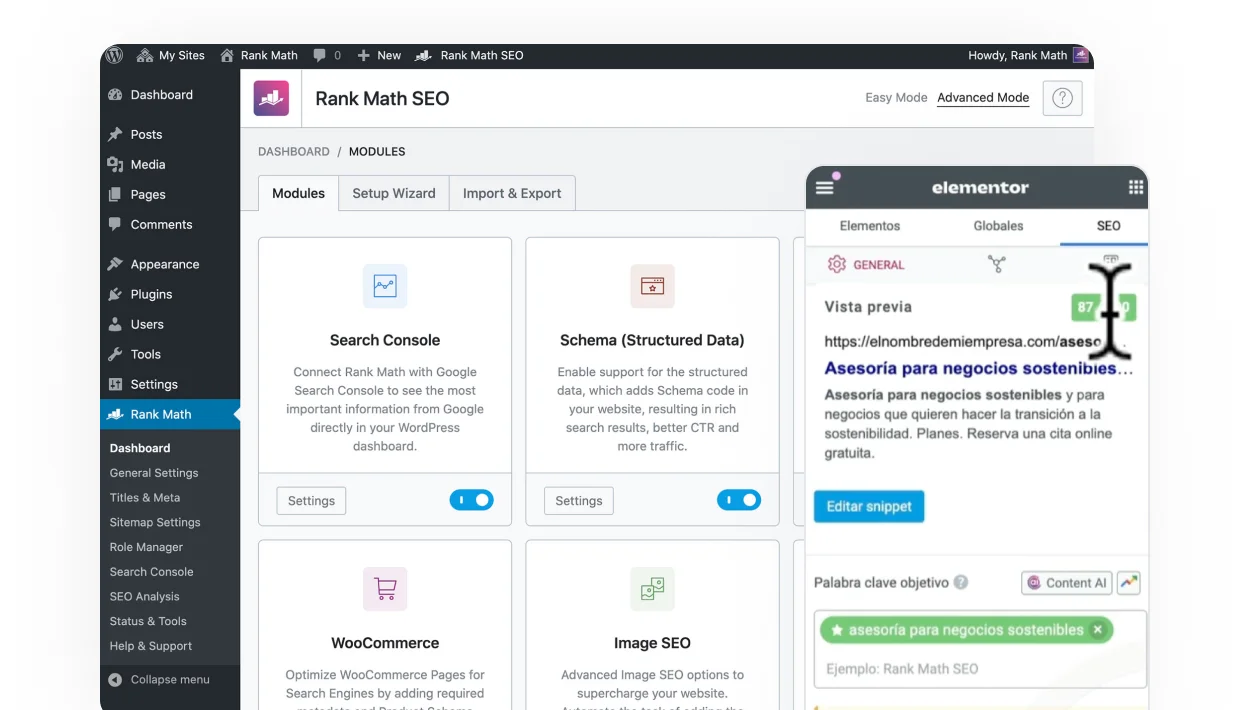
Task: Switch to Easy Mode
Action: tap(896, 98)
